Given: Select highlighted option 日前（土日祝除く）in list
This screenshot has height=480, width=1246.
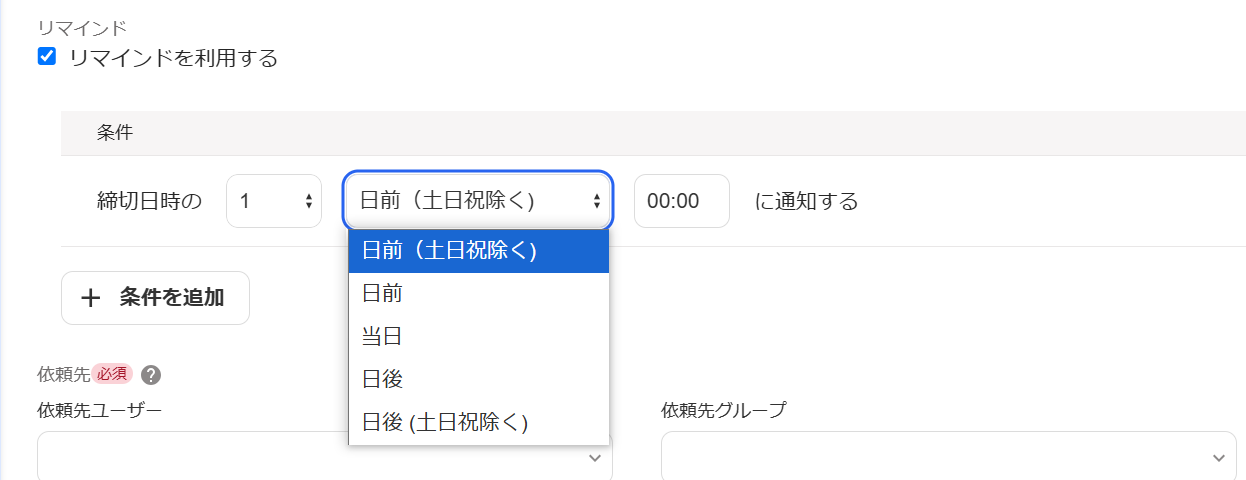Looking at the screenshot, I should tap(479, 251).
